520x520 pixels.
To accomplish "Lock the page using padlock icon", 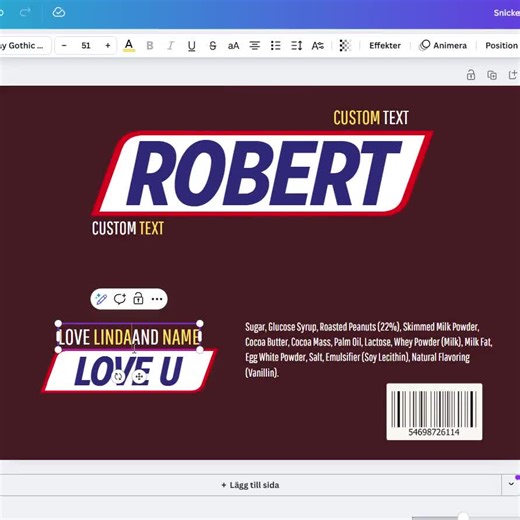I will pos(471,75).
